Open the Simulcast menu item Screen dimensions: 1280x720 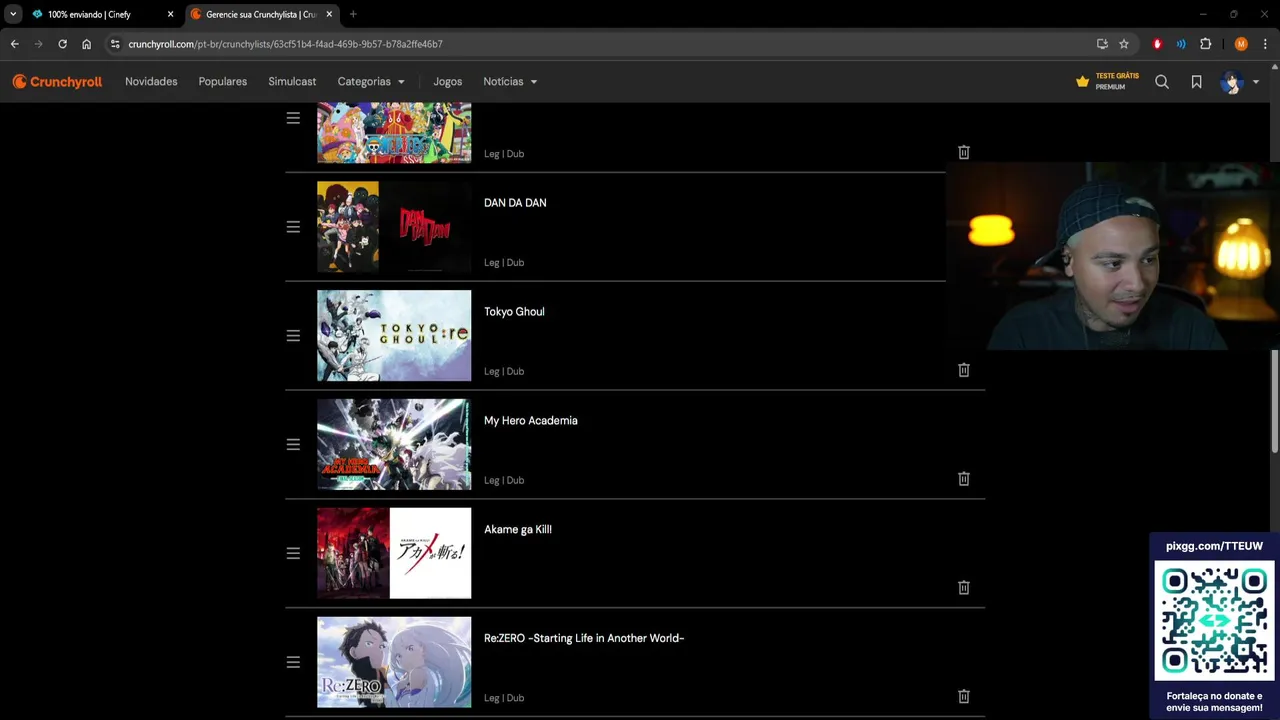pyautogui.click(x=292, y=82)
